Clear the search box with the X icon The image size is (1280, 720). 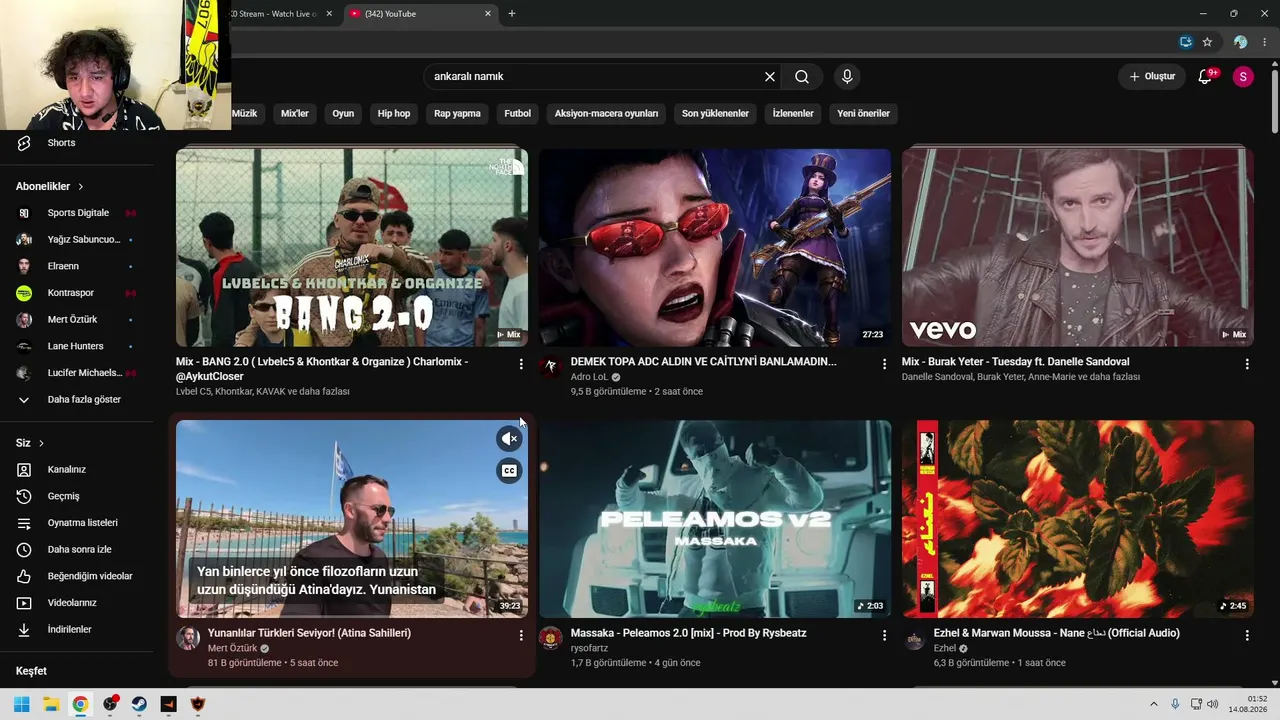(x=770, y=77)
